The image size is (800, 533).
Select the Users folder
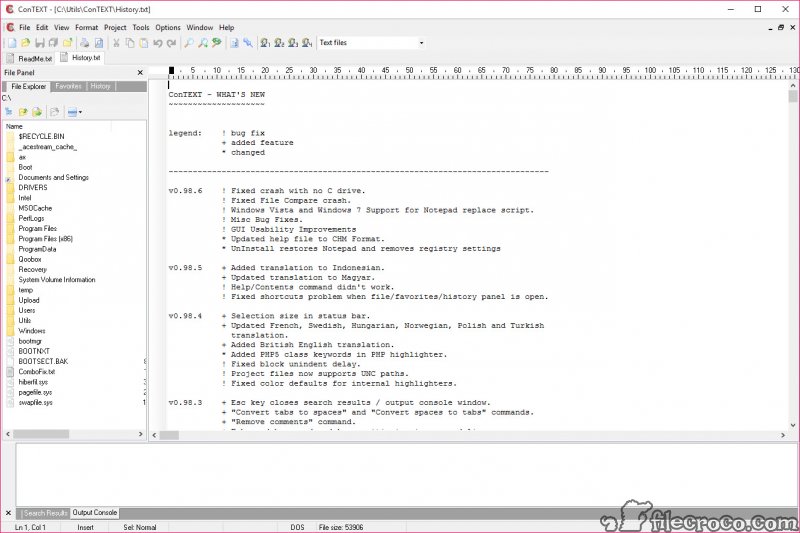click(27, 310)
